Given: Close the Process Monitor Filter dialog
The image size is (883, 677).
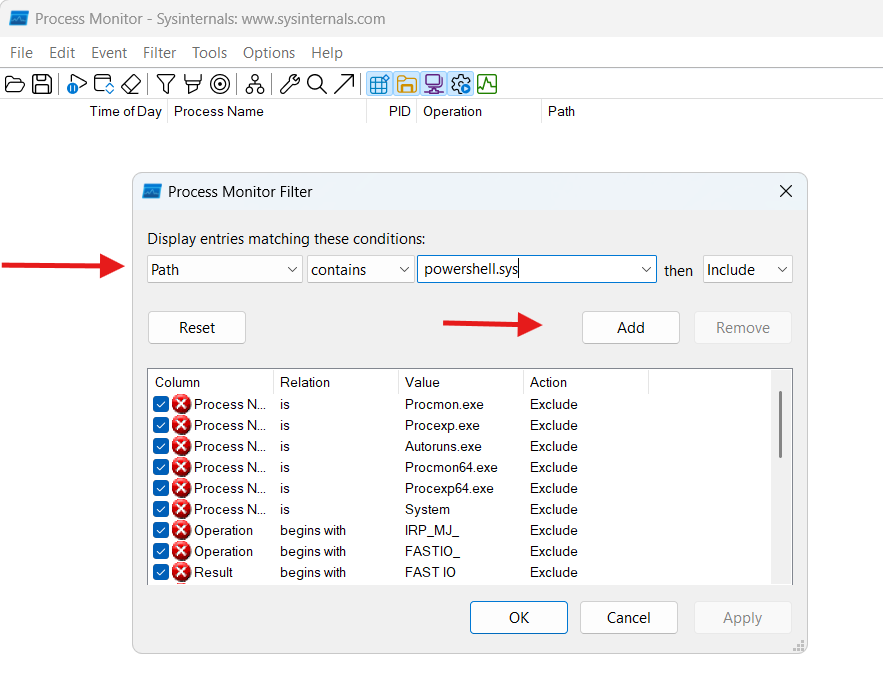Looking at the screenshot, I should [x=786, y=191].
